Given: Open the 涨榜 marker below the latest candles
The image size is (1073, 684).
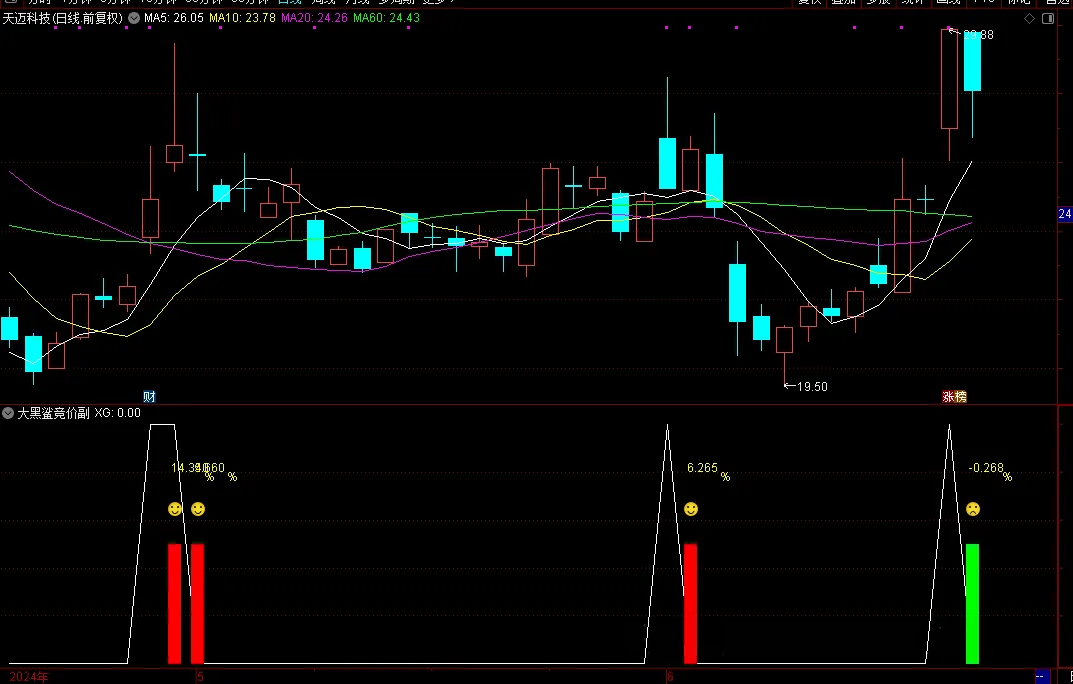Looking at the screenshot, I should pyautogui.click(x=954, y=397).
